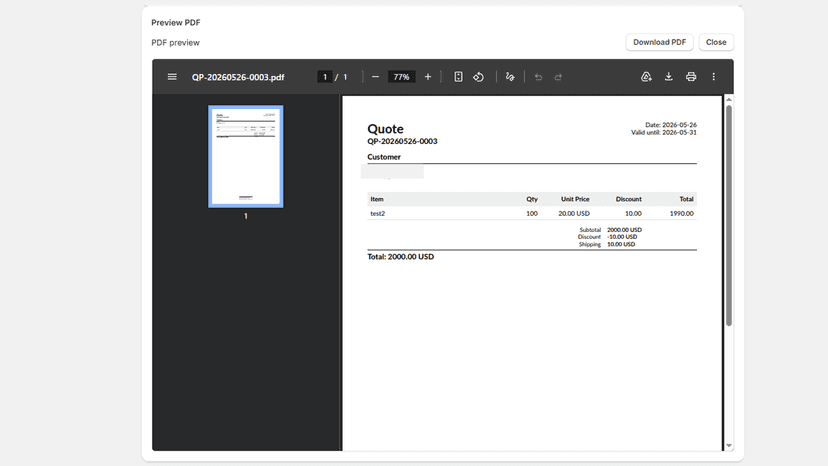Save the PDF to Drive icon

coord(646,77)
